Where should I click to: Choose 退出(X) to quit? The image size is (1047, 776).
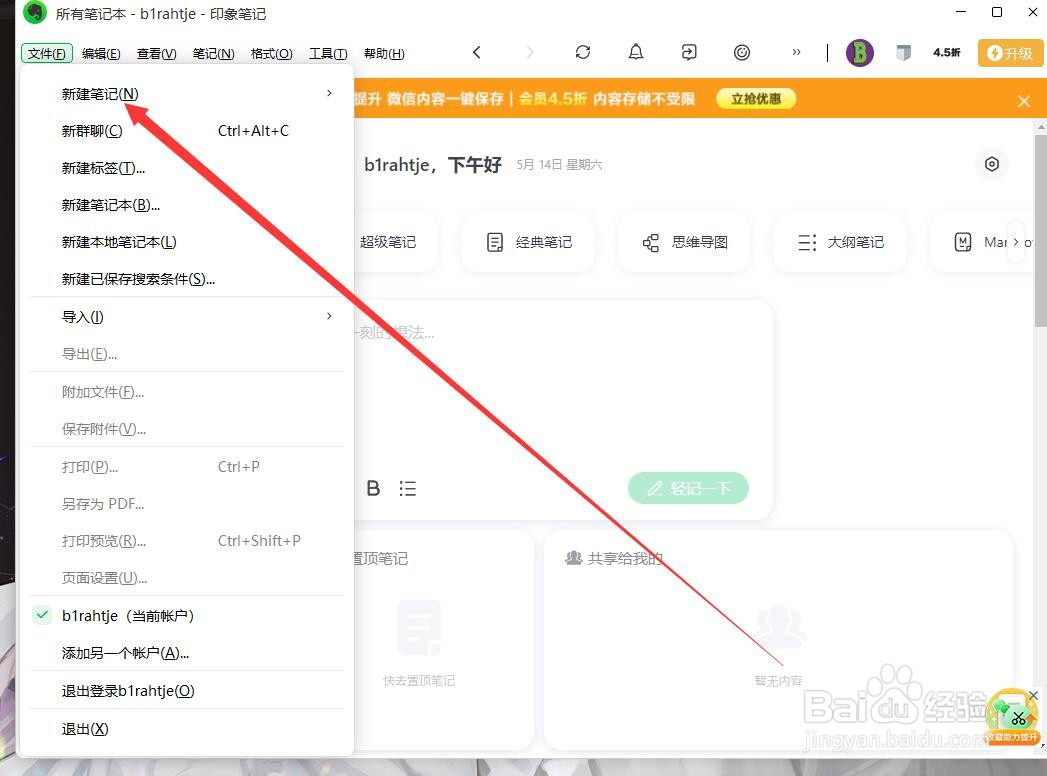point(186,729)
